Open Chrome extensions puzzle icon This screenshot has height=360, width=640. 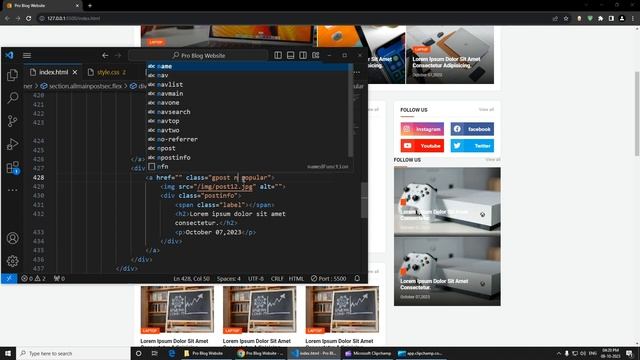point(600,18)
